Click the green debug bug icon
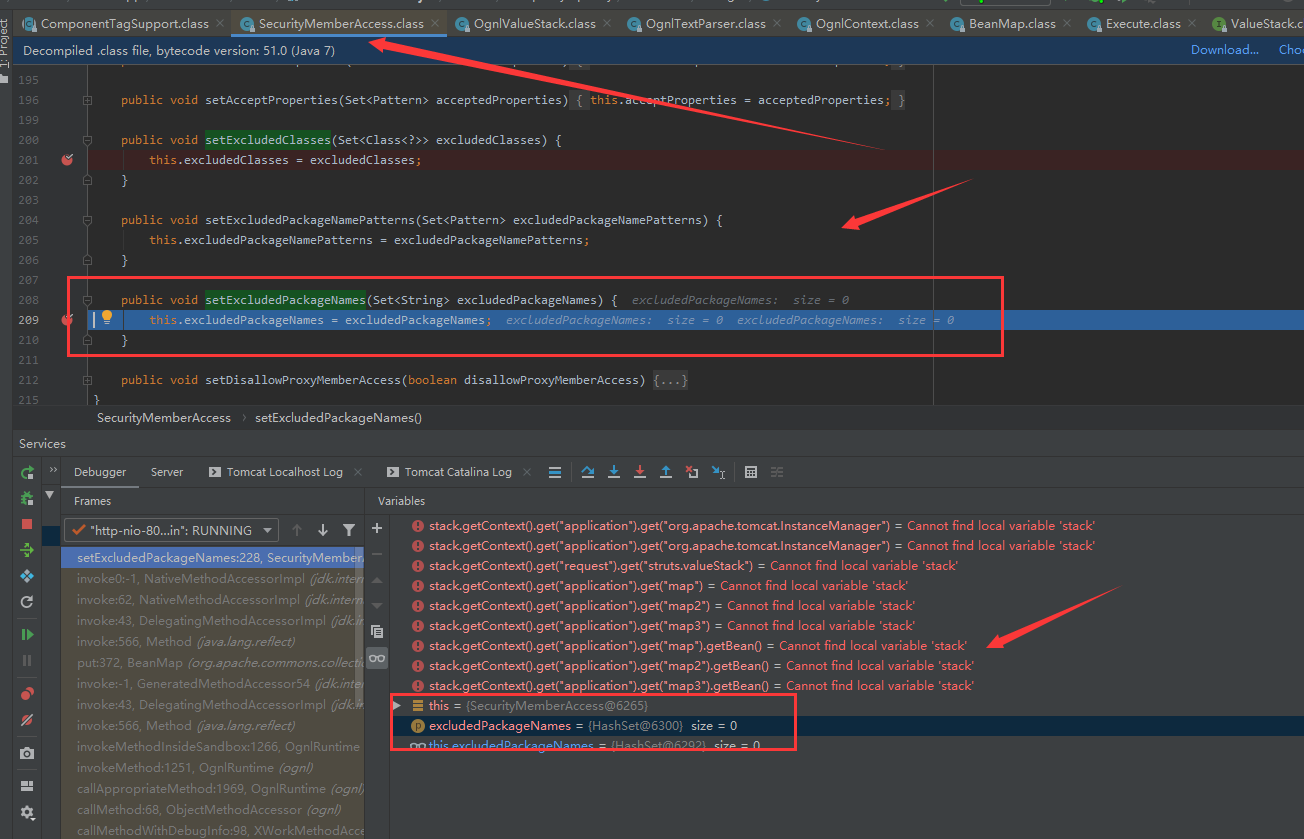This screenshot has width=1304, height=839. [27, 498]
